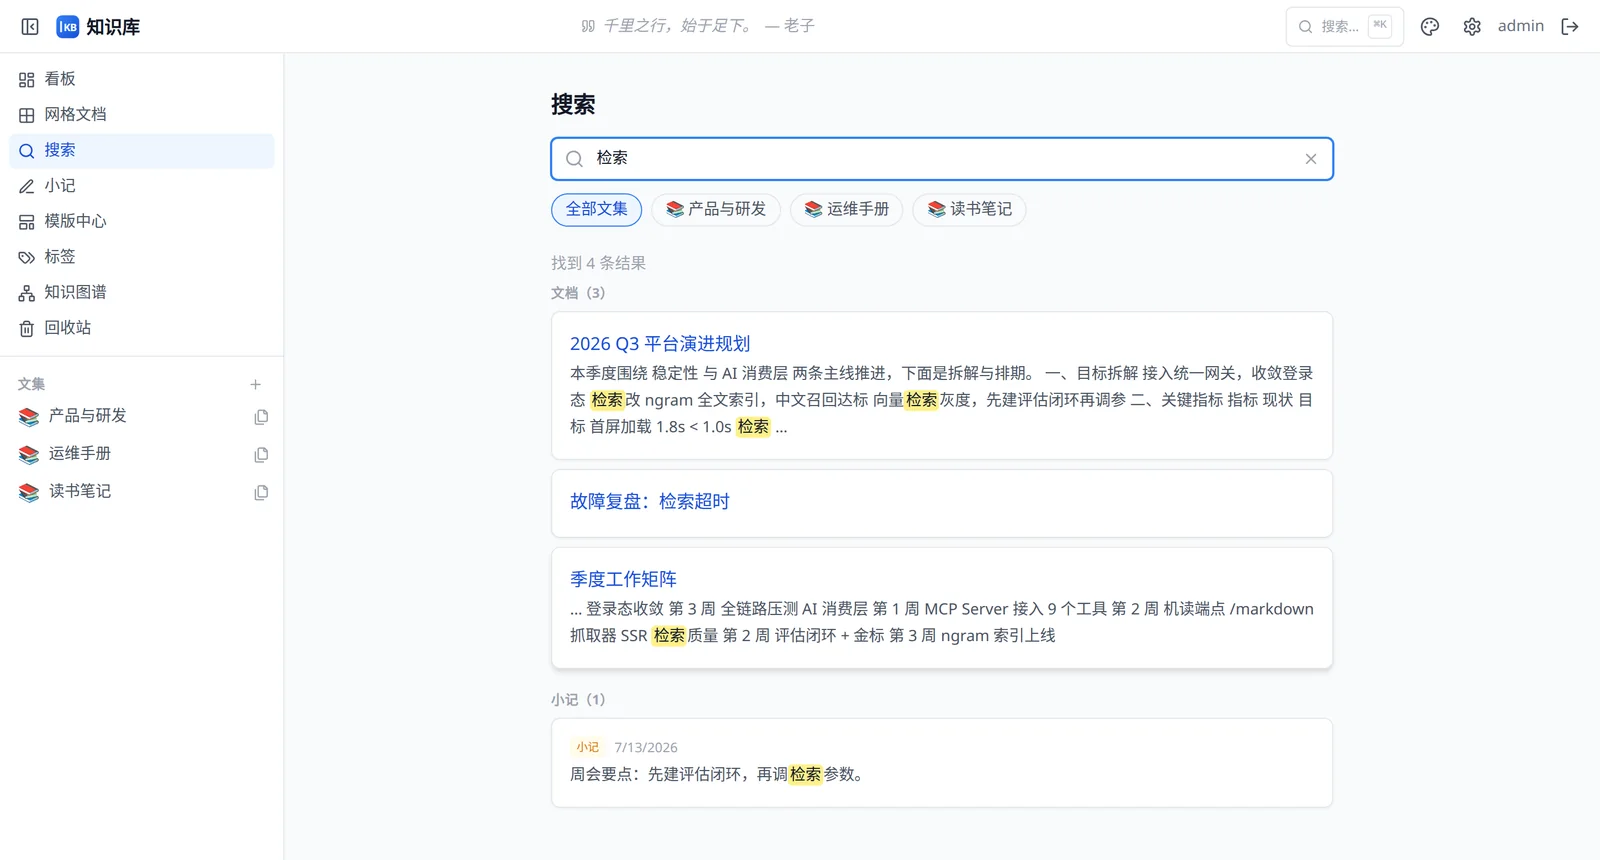Click the 搜索 page heading
Image resolution: width=1600 pixels, height=860 pixels.
[573, 105]
